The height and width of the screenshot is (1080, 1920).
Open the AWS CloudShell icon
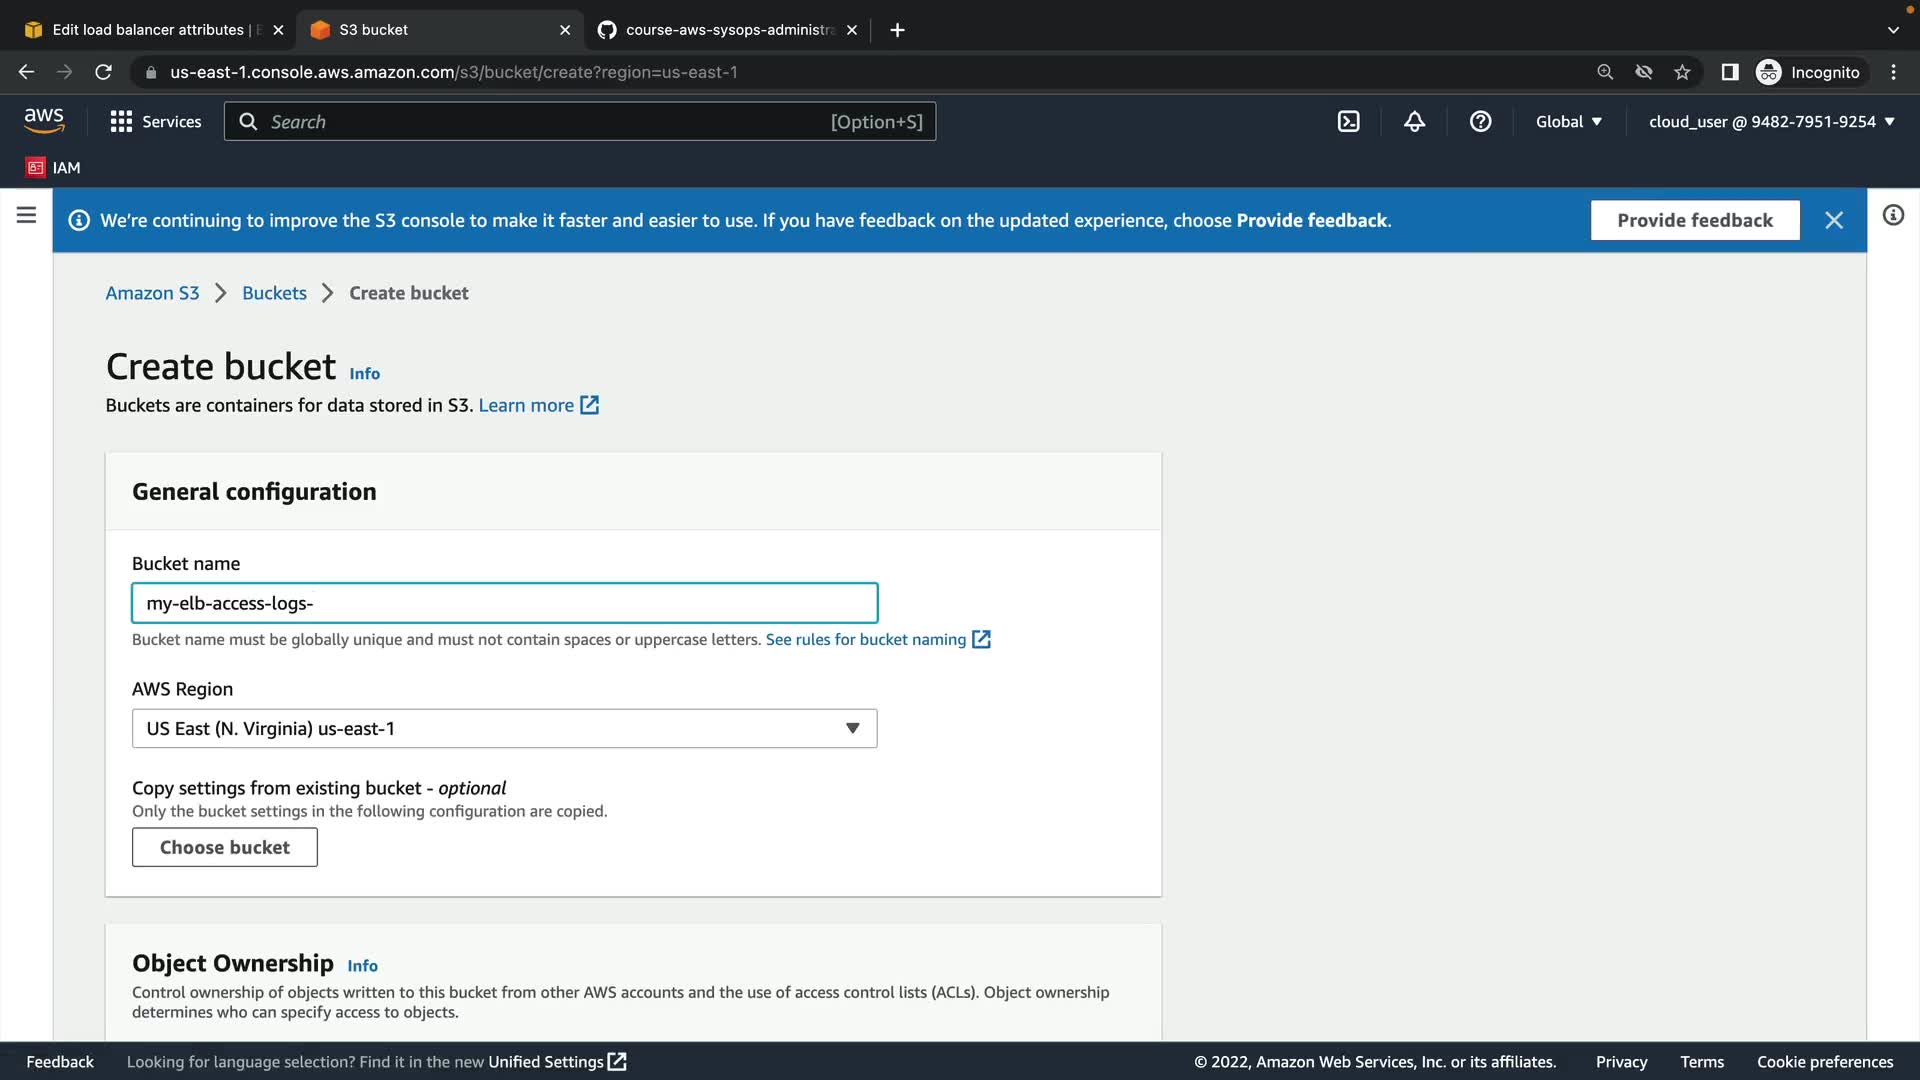pos(1348,122)
